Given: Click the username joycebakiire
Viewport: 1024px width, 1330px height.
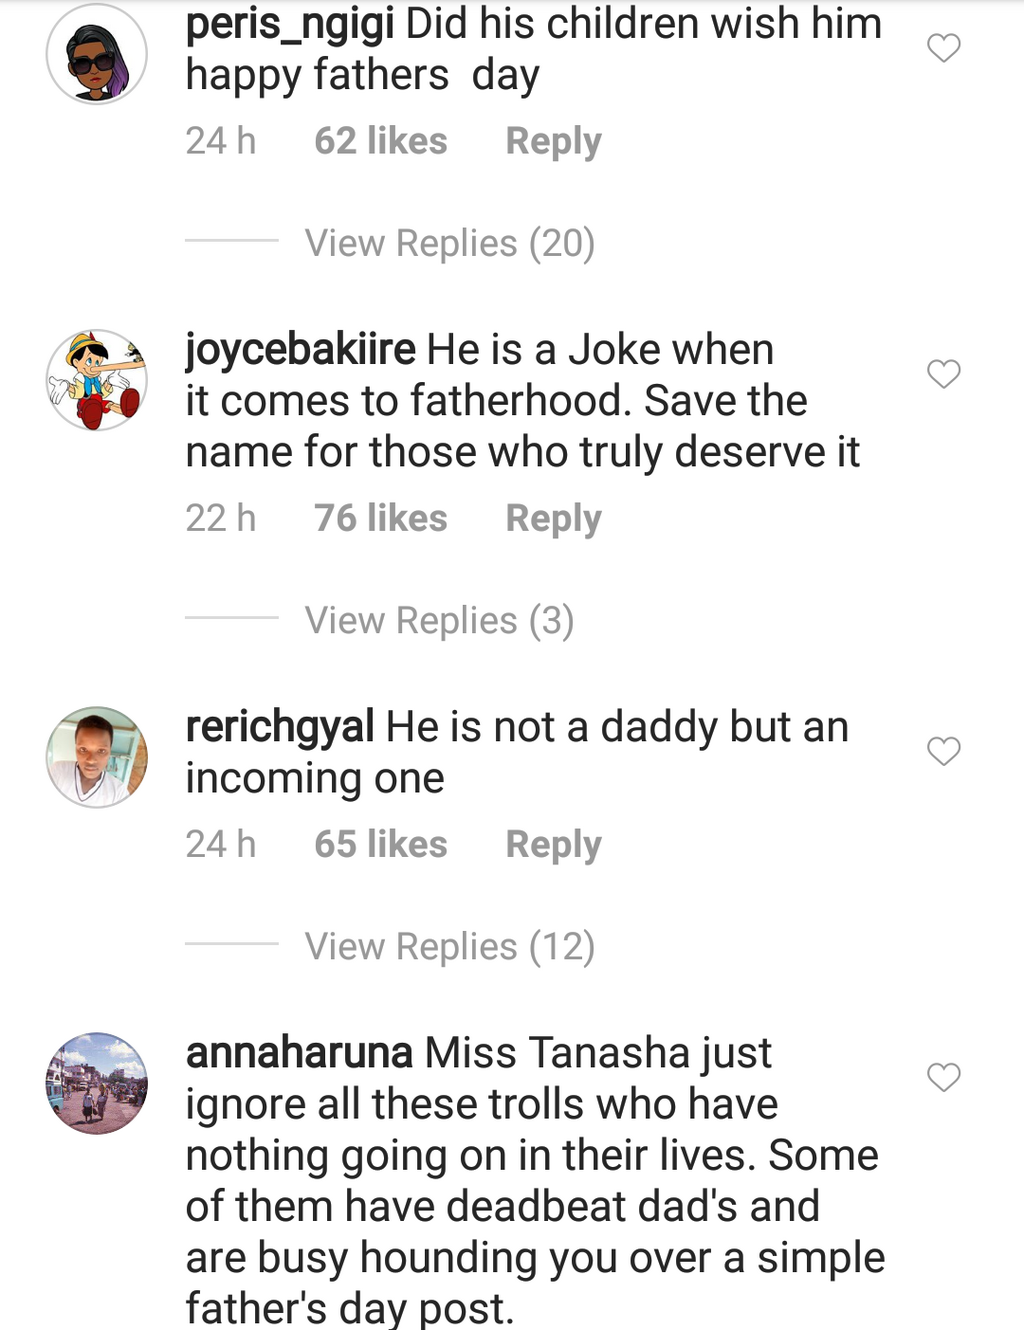Looking at the screenshot, I should (298, 349).
